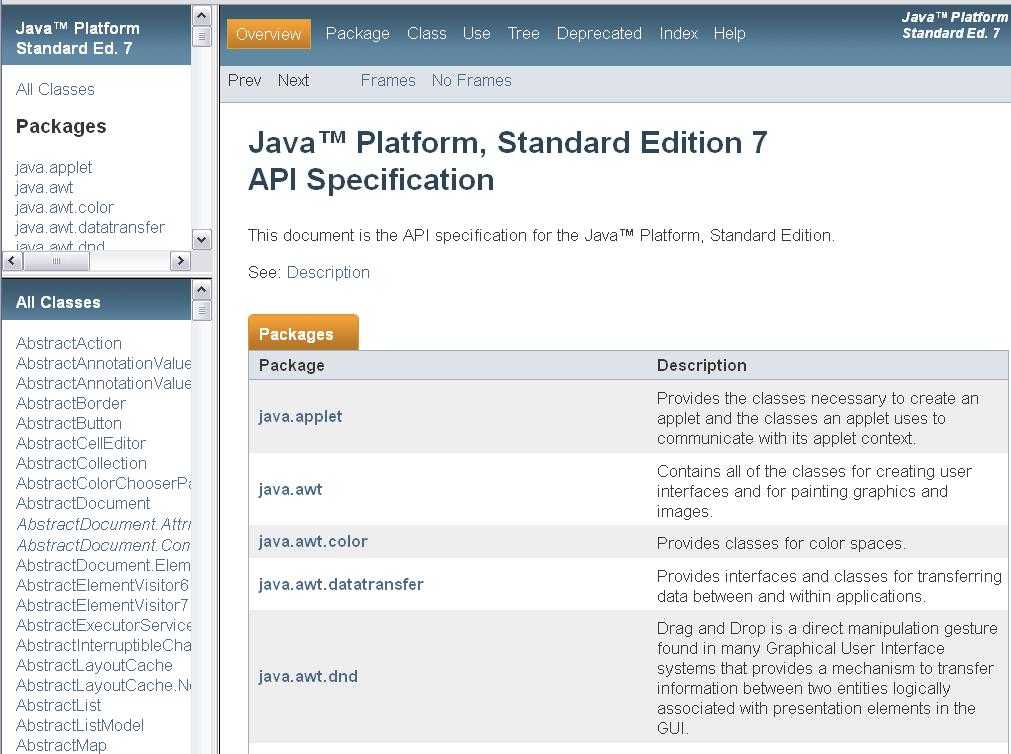Open the AbstractLayoutCache.N… class link
The height and width of the screenshot is (754, 1011).
tap(103, 685)
